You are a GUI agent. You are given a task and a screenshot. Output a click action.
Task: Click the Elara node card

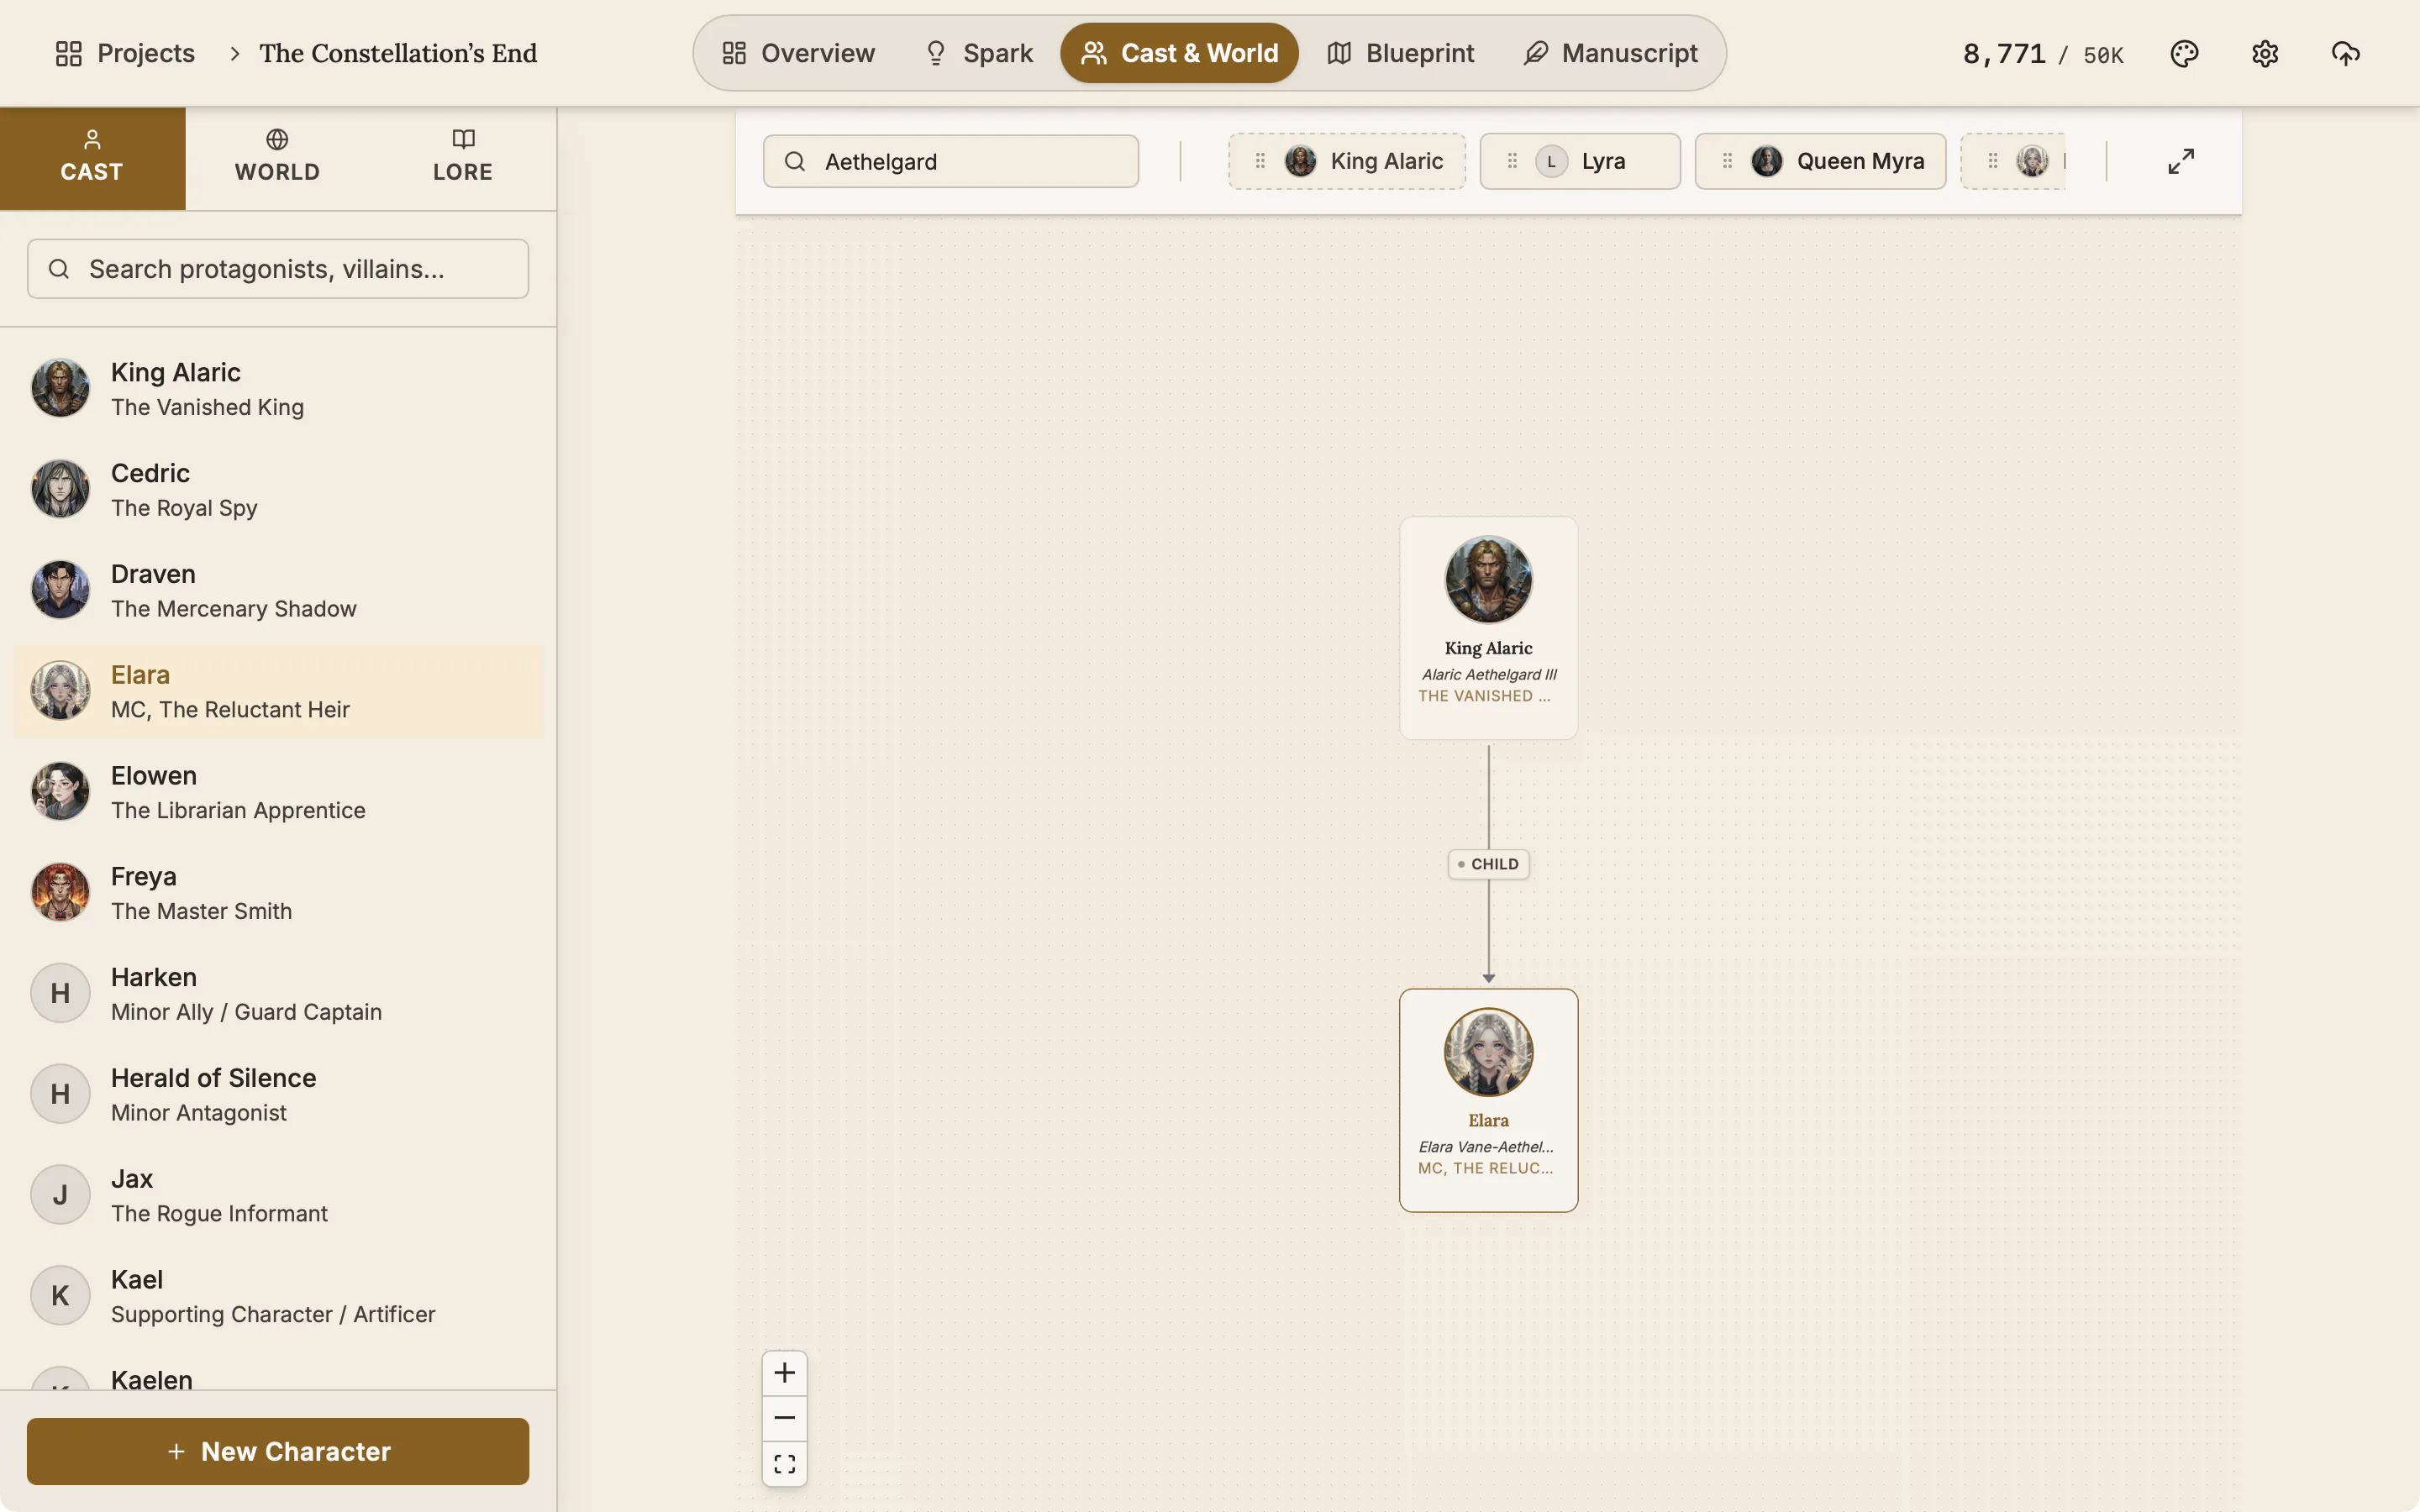pos(1488,1100)
